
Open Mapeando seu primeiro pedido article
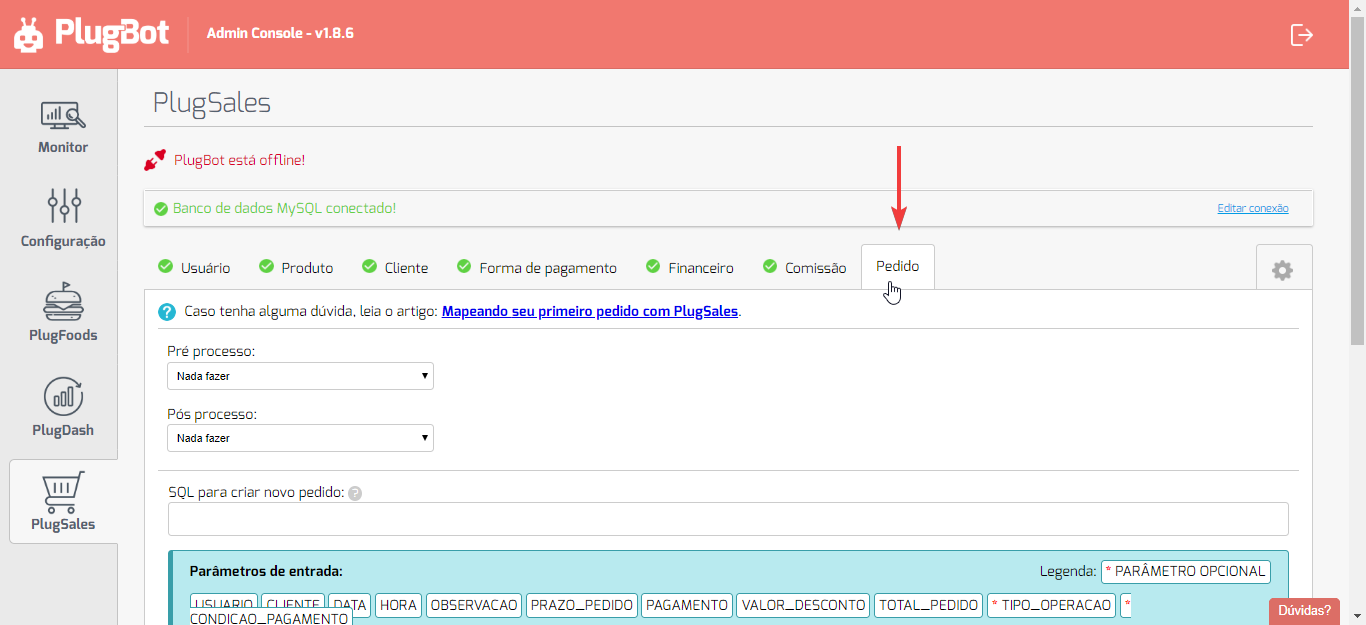coord(590,311)
